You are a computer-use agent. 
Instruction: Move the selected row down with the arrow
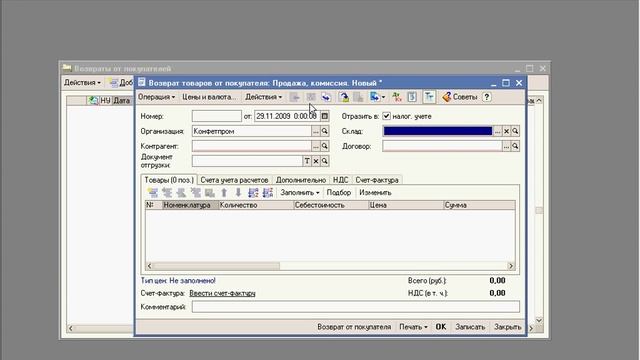tap(238, 193)
